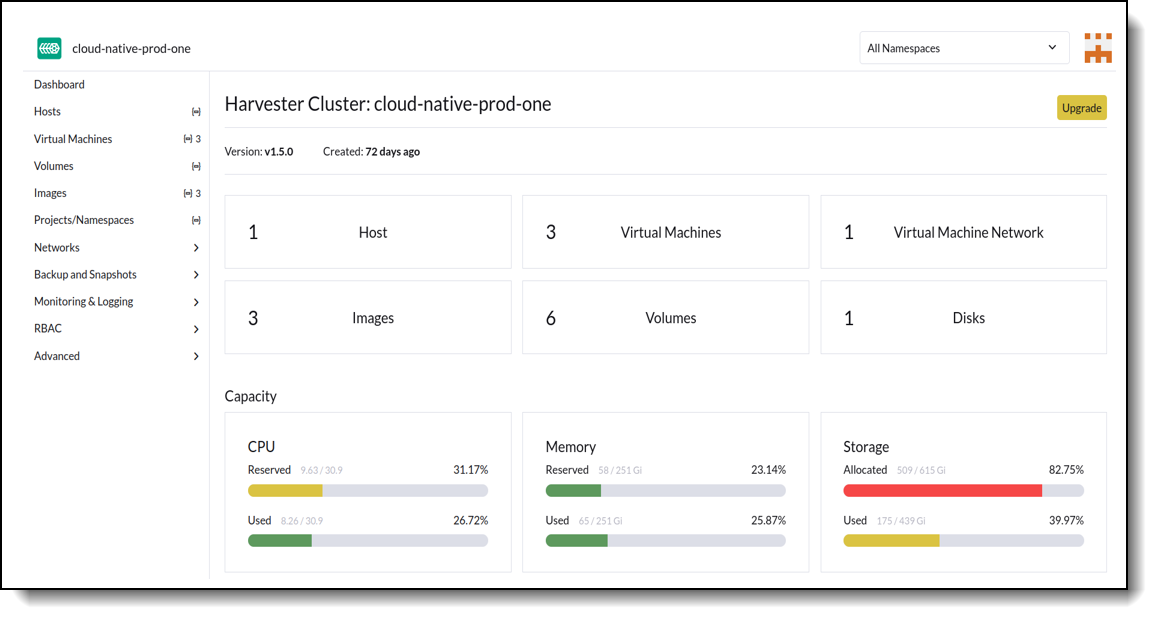This screenshot has height=620, width=1158.
Task: Click the 9.63 / 30.9 CPU reserved figure
Action: tap(321, 470)
